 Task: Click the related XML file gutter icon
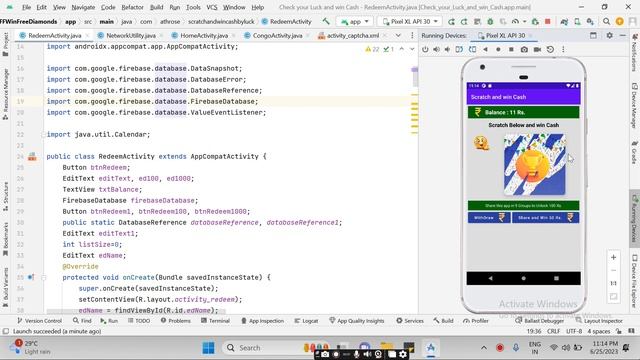(x=32, y=156)
